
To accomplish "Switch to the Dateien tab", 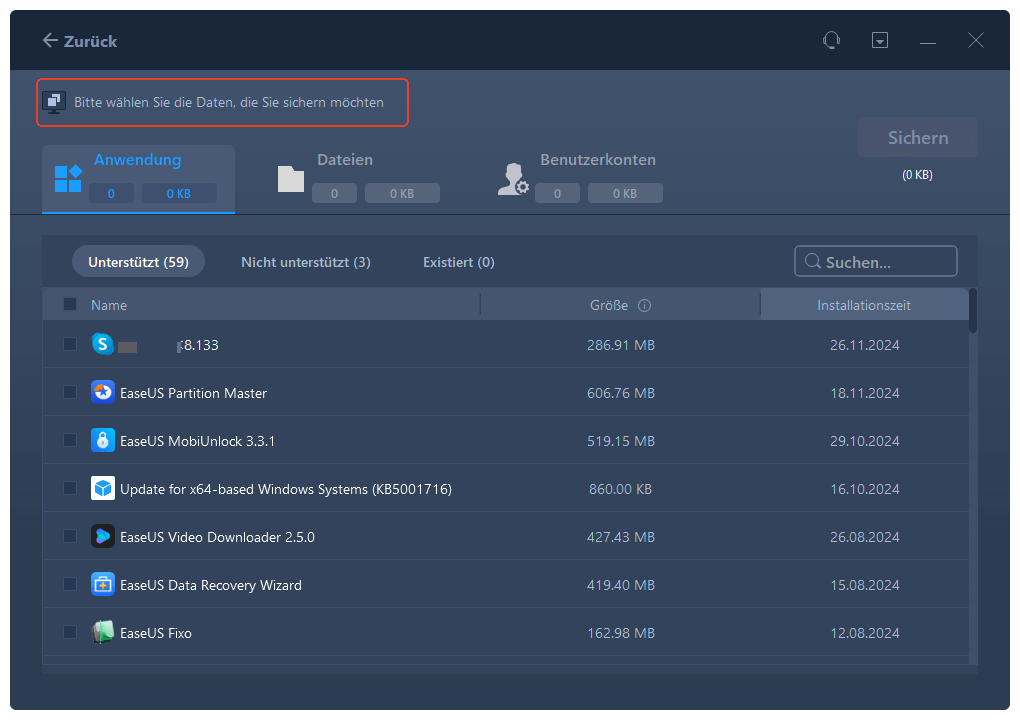I will [x=358, y=179].
